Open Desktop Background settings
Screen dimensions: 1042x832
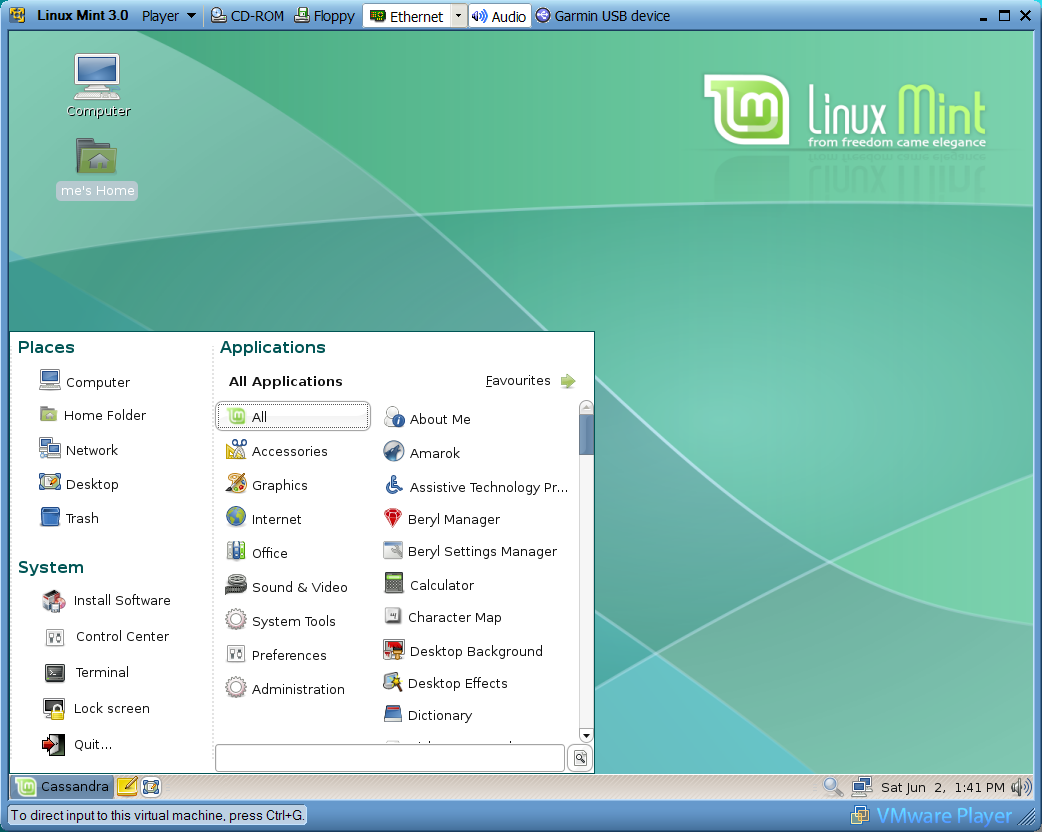(x=463, y=650)
